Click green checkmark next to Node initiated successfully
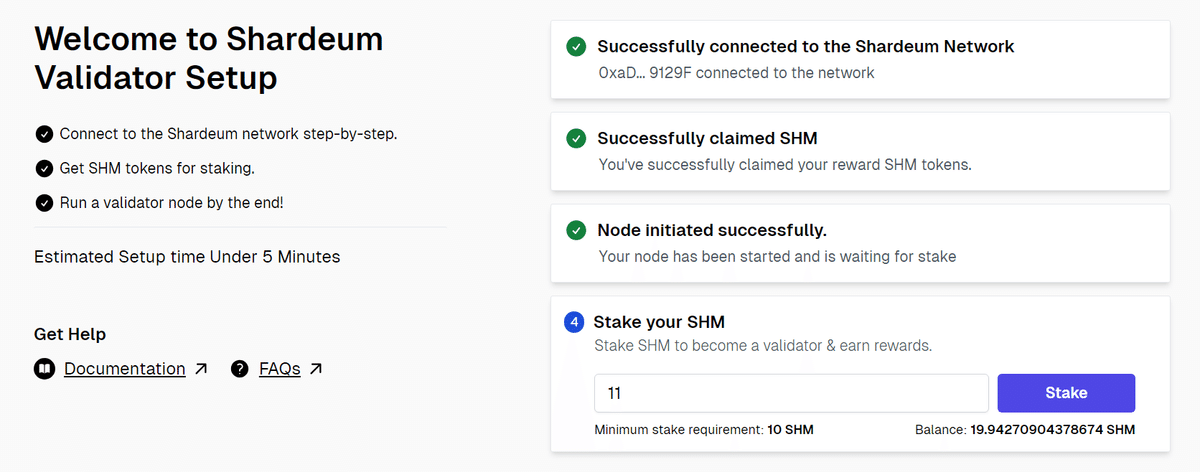This screenshot has width=1200, height=472. coord(576,231)
